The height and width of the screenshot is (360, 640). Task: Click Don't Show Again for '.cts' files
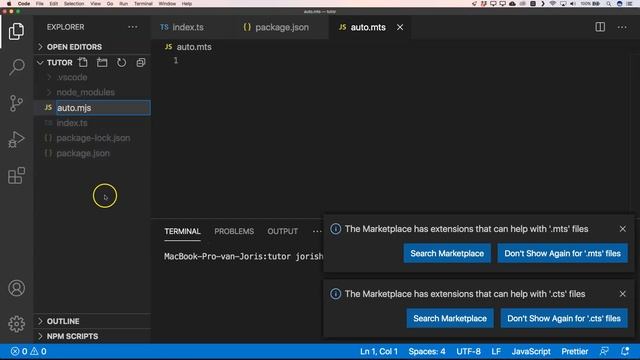tap(564, 318)
